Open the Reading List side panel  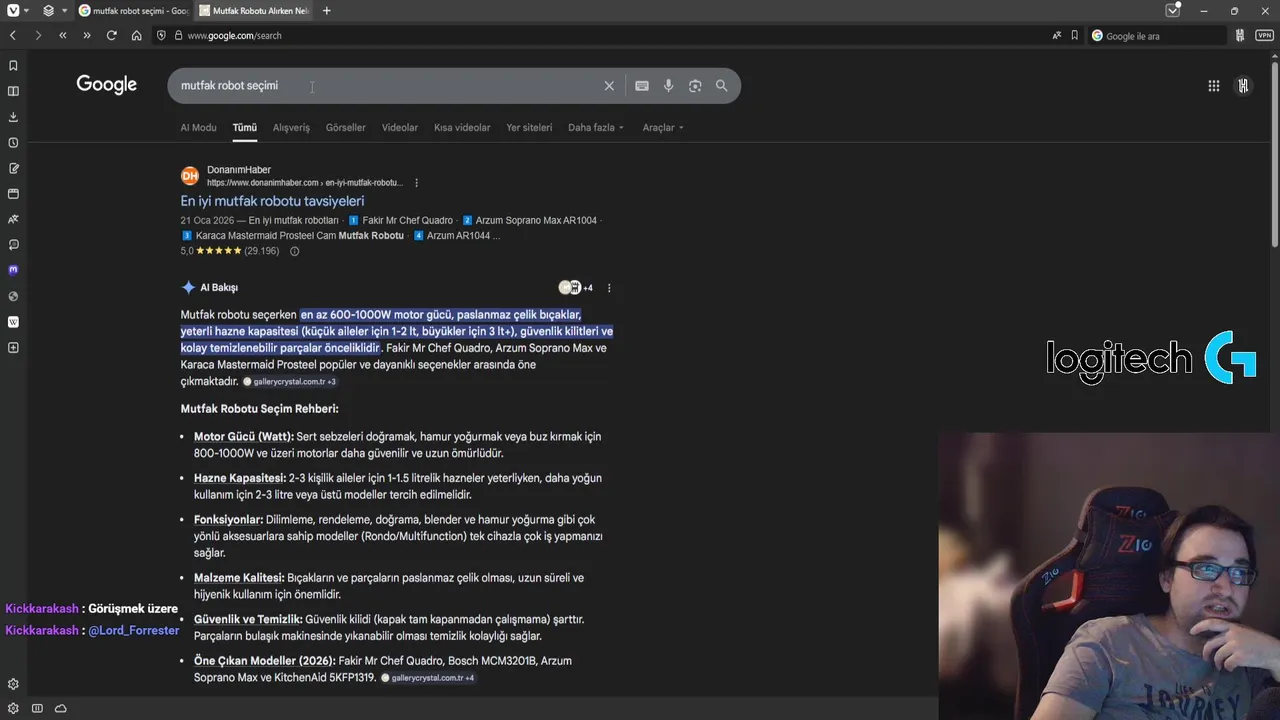point(13,91)
